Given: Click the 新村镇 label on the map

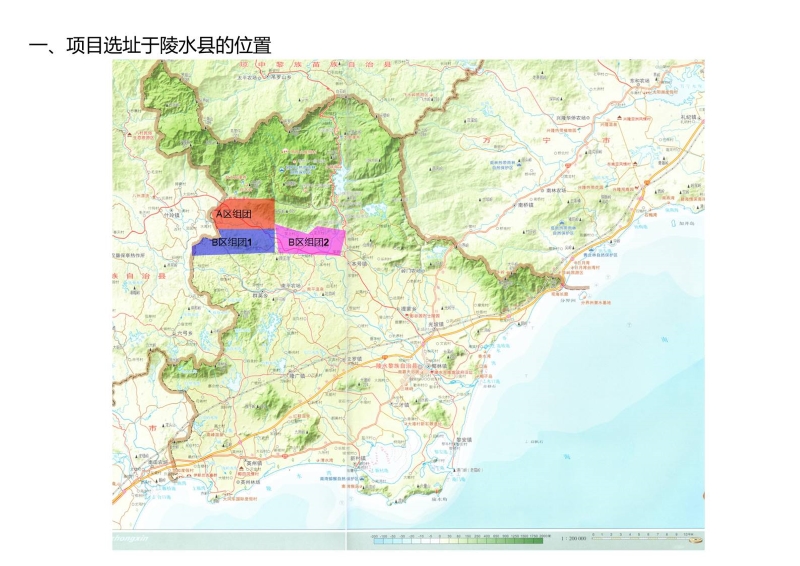Looking at the screenshot, I should coord(359,458).
